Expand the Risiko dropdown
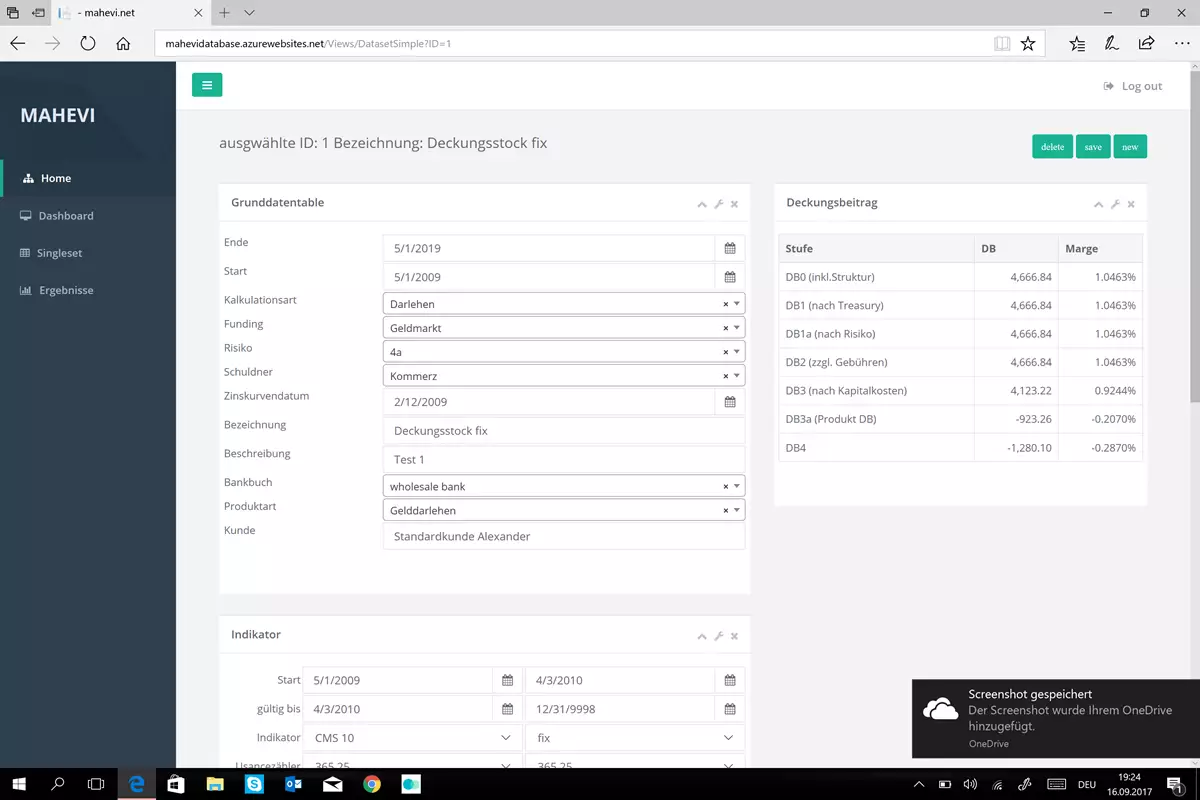 (564, 352)
